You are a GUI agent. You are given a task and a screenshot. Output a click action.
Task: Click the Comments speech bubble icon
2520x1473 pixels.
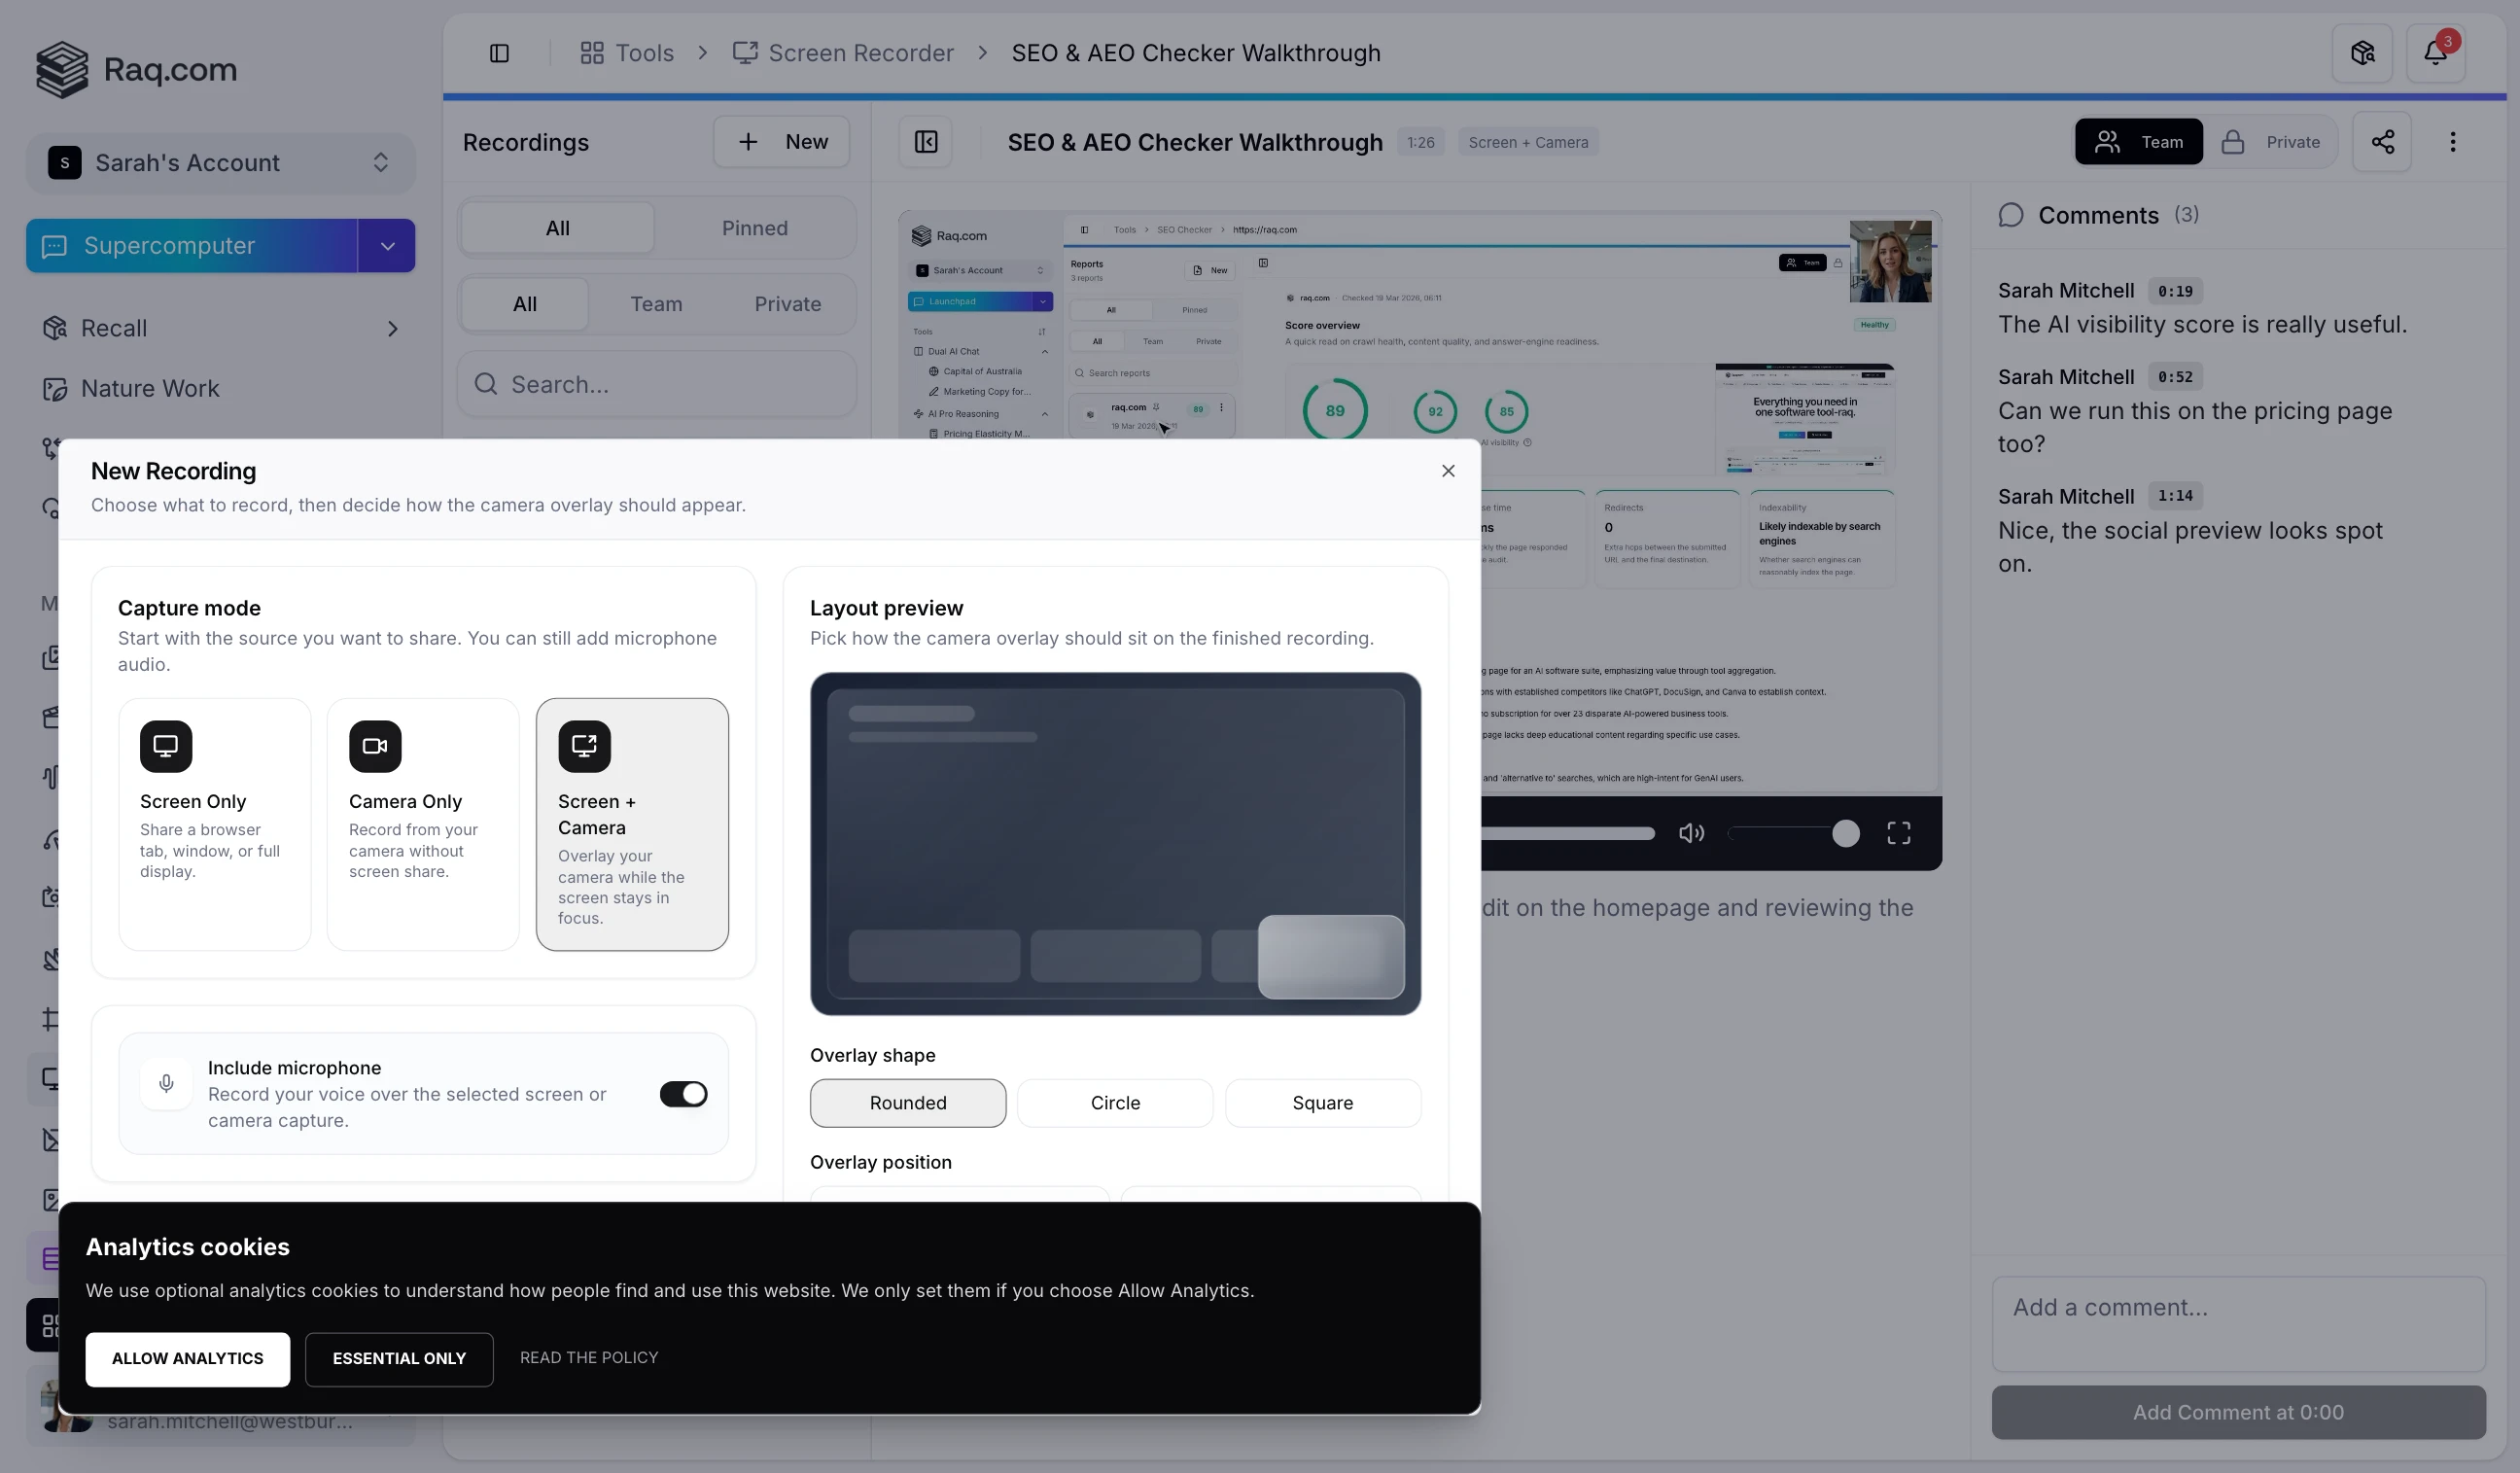pyautogui.click(x=2010, y=215)
